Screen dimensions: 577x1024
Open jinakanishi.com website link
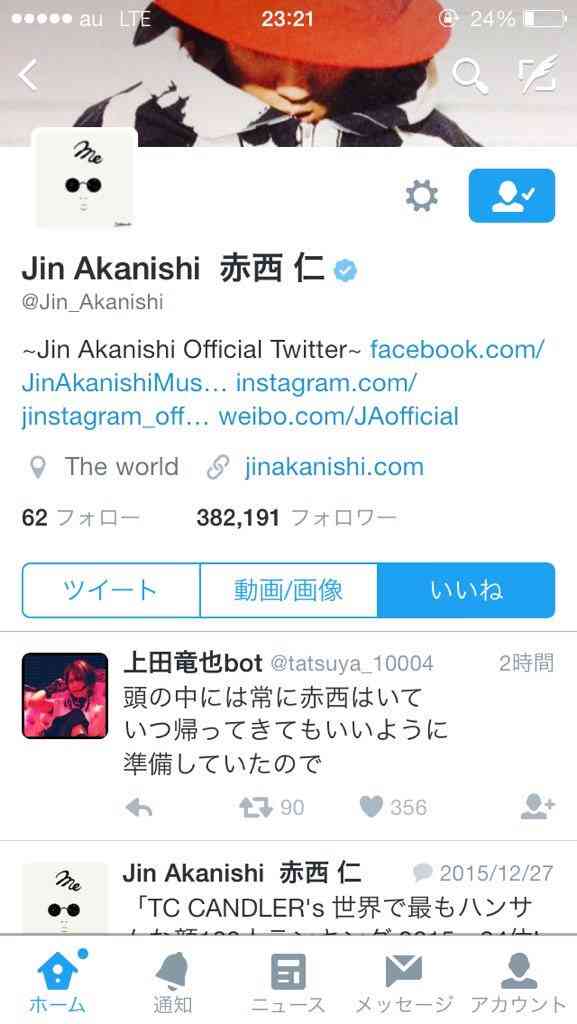click(x=334, y=467)
